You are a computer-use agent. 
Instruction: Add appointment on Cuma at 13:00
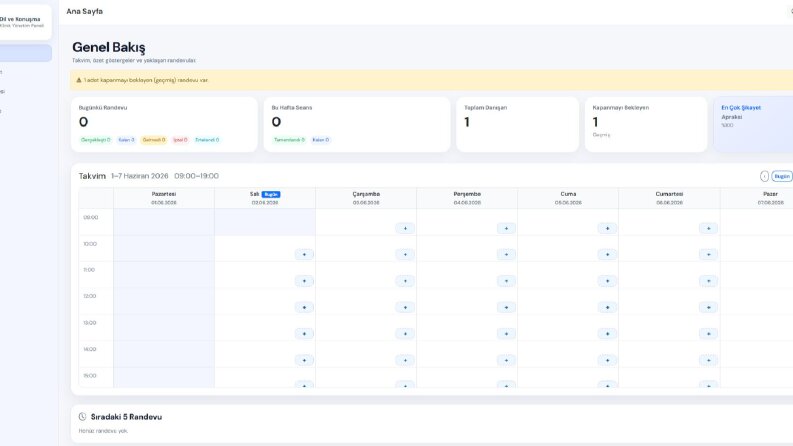click(x=607, y=334)
